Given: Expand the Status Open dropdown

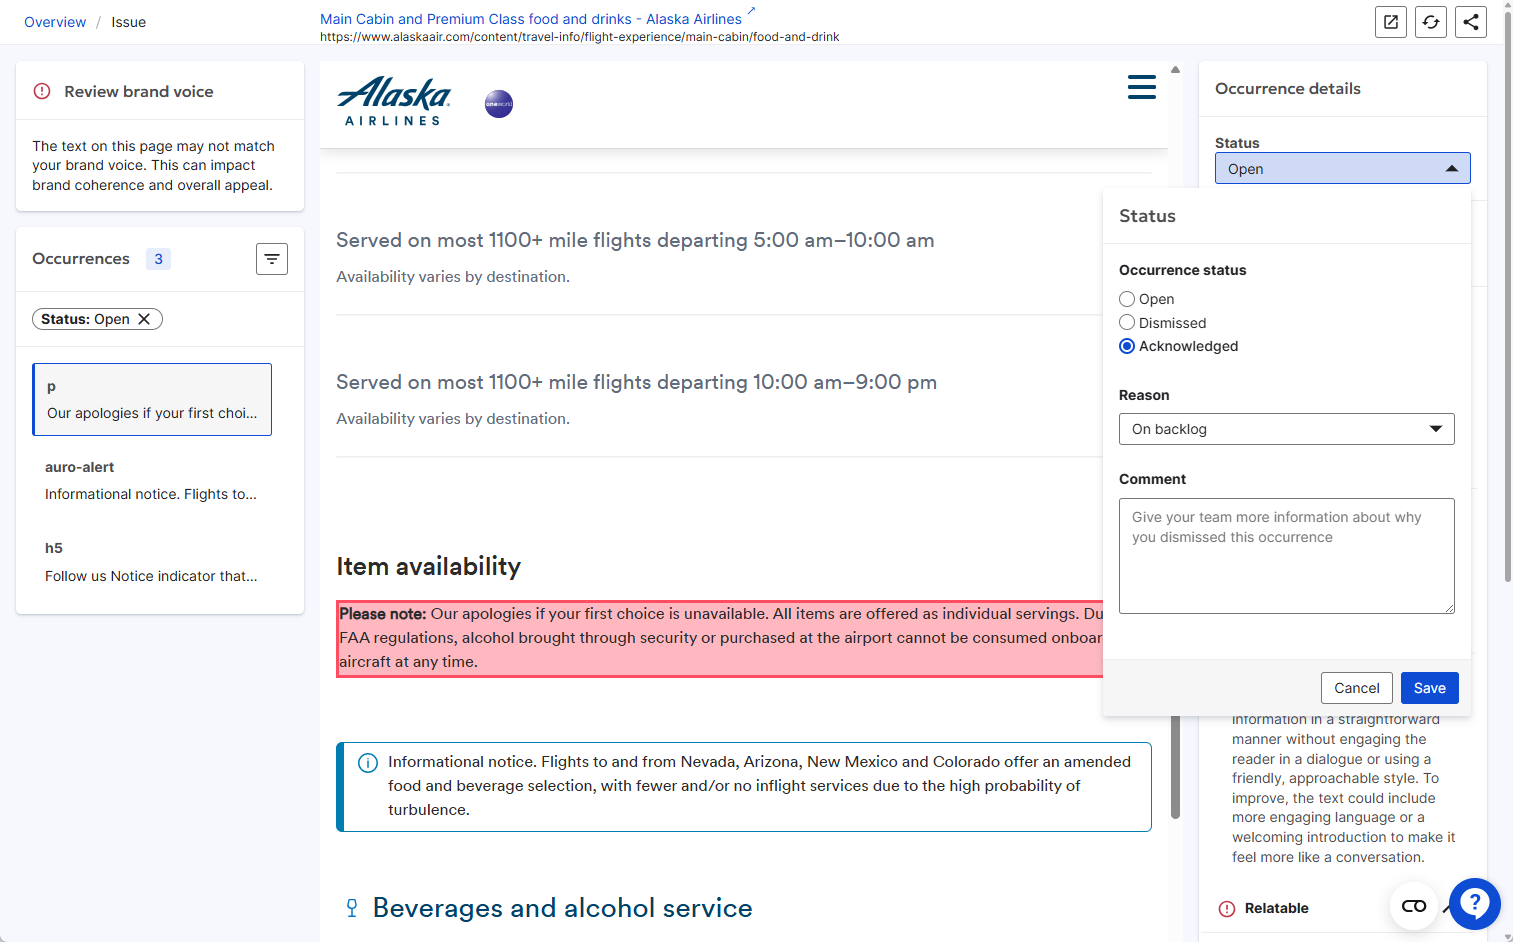Looking at the screenshot, I should 1343,168.
